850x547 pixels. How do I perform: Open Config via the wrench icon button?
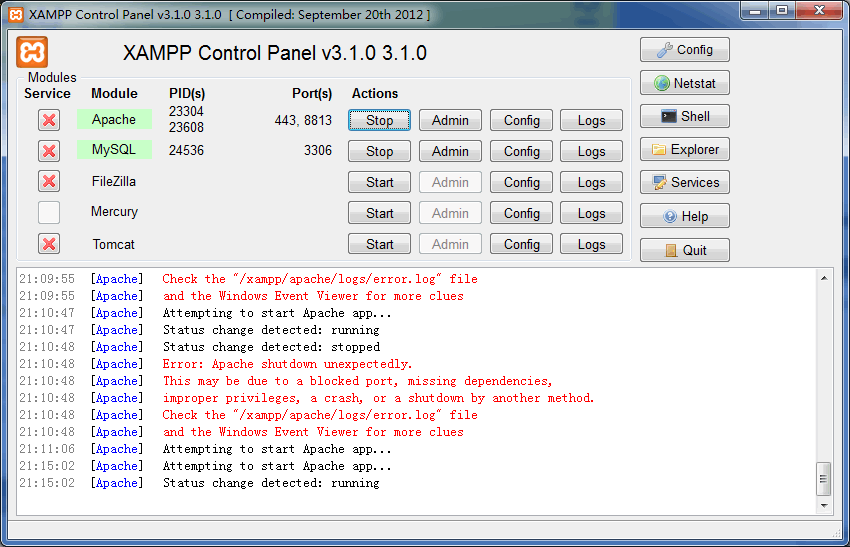[x=685, y=50]
